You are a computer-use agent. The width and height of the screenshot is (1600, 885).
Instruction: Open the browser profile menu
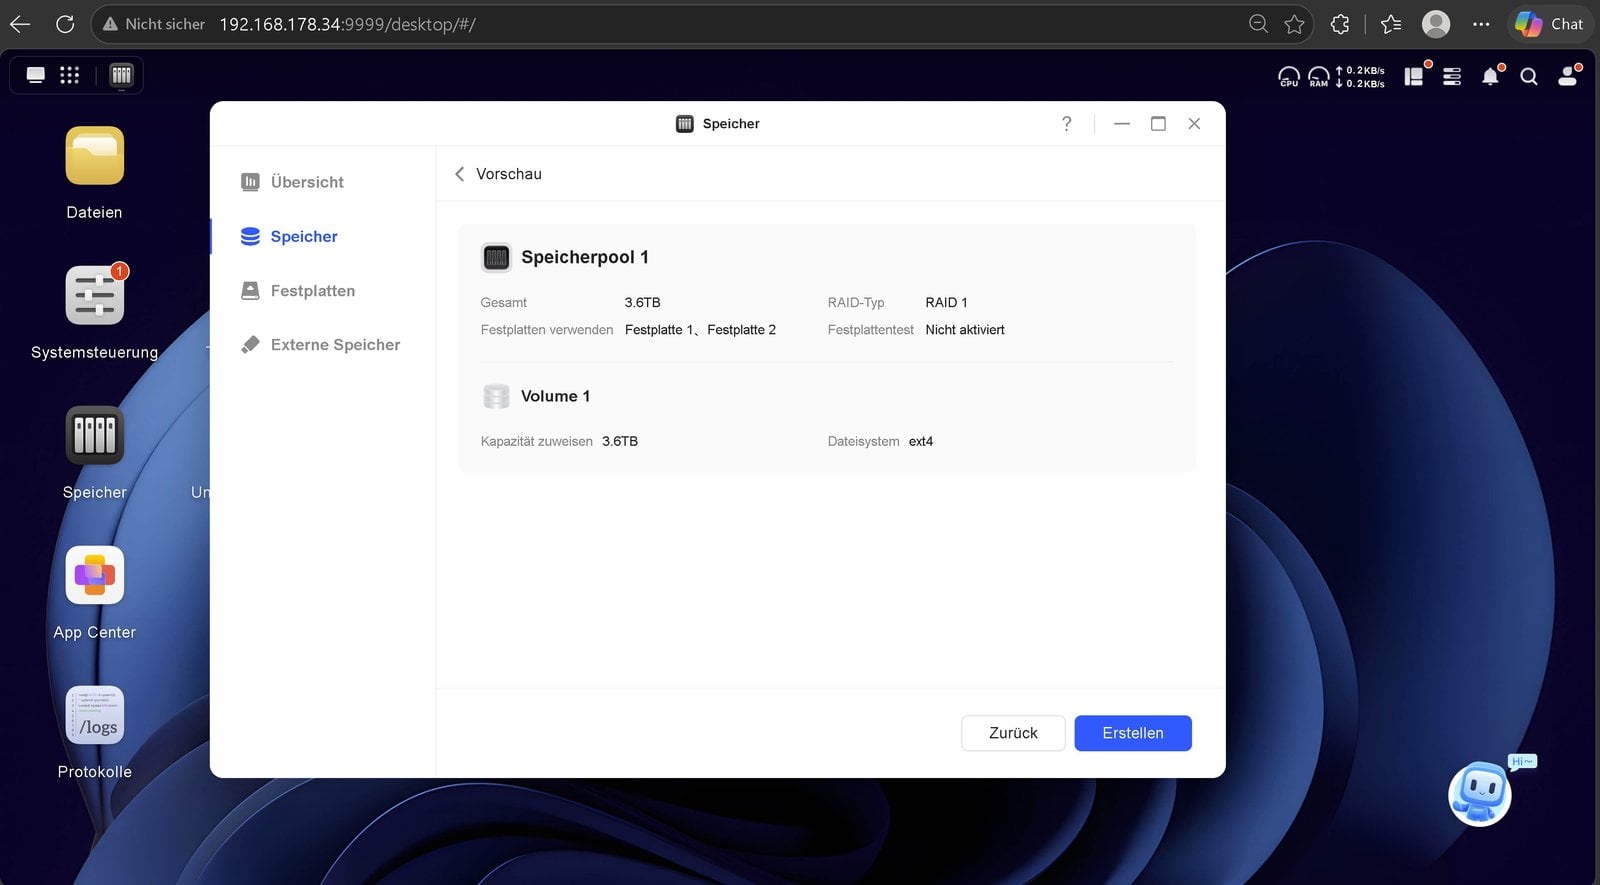coord(1436,24)
